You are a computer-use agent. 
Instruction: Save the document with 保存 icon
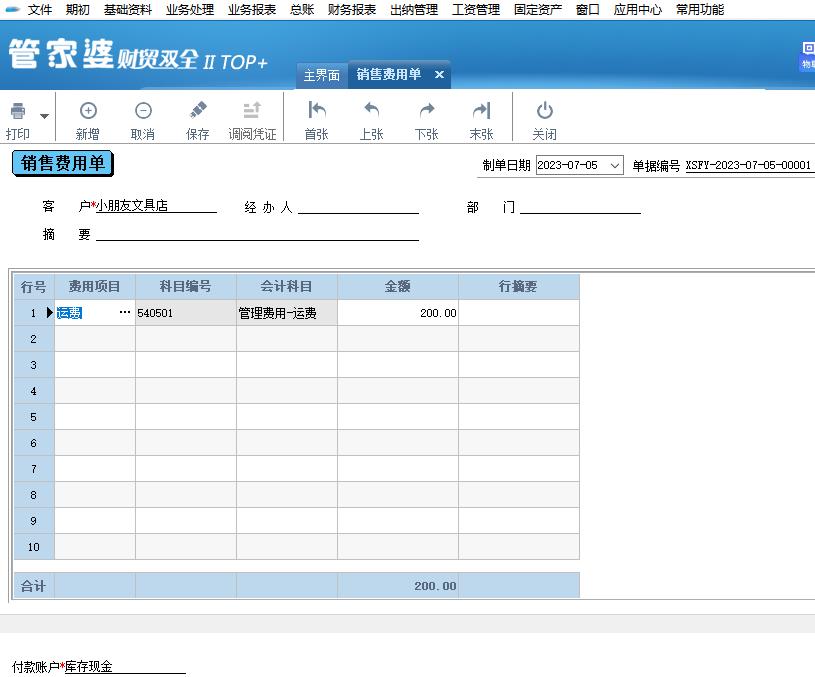tap(198, 110)
